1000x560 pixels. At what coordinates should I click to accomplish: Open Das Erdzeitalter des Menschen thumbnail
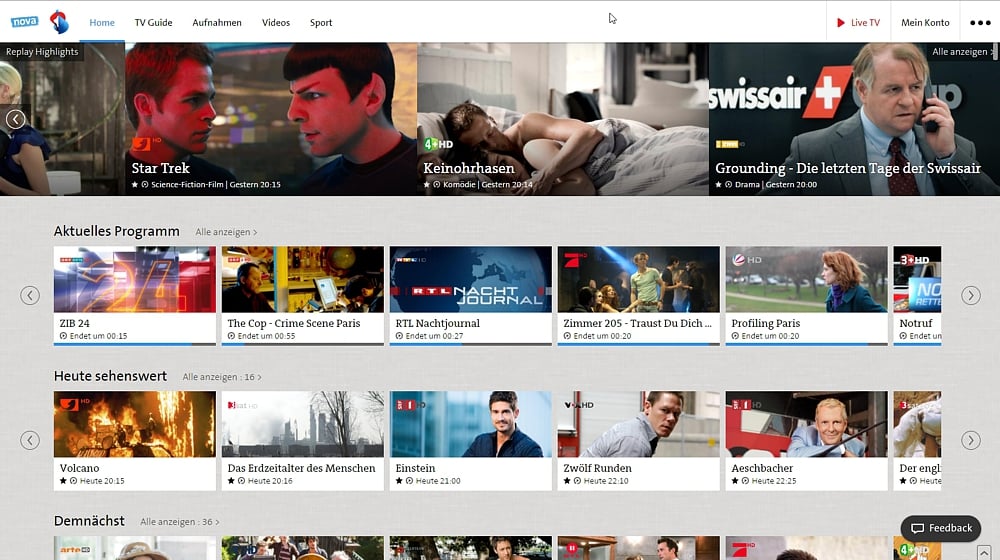tap(303, 424)
